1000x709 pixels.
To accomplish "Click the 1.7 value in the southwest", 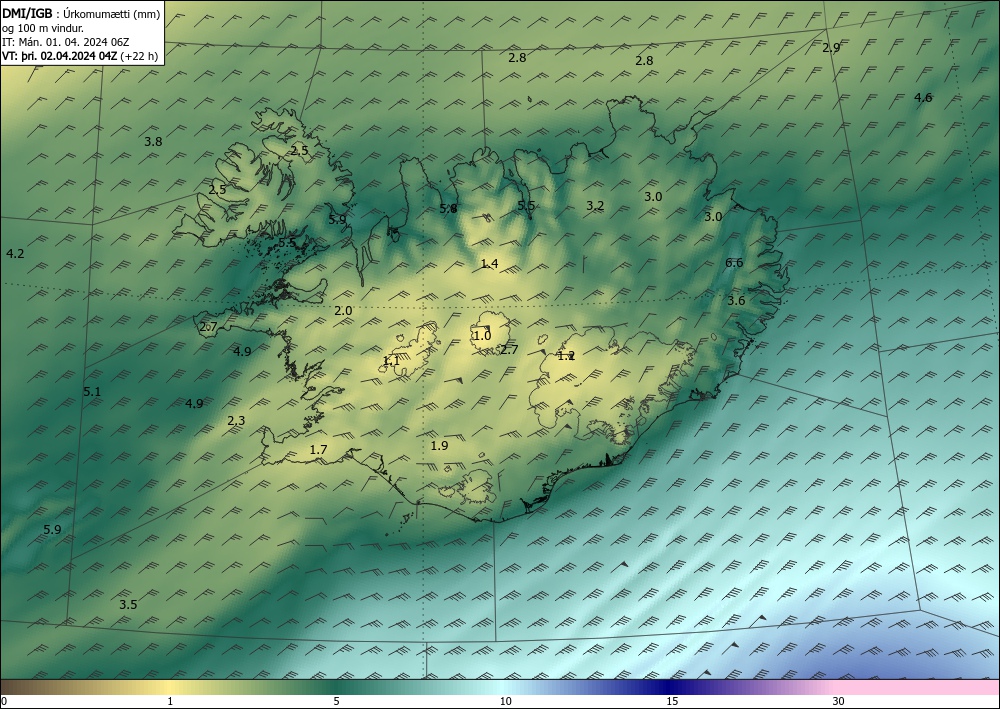I will (318, 450).
